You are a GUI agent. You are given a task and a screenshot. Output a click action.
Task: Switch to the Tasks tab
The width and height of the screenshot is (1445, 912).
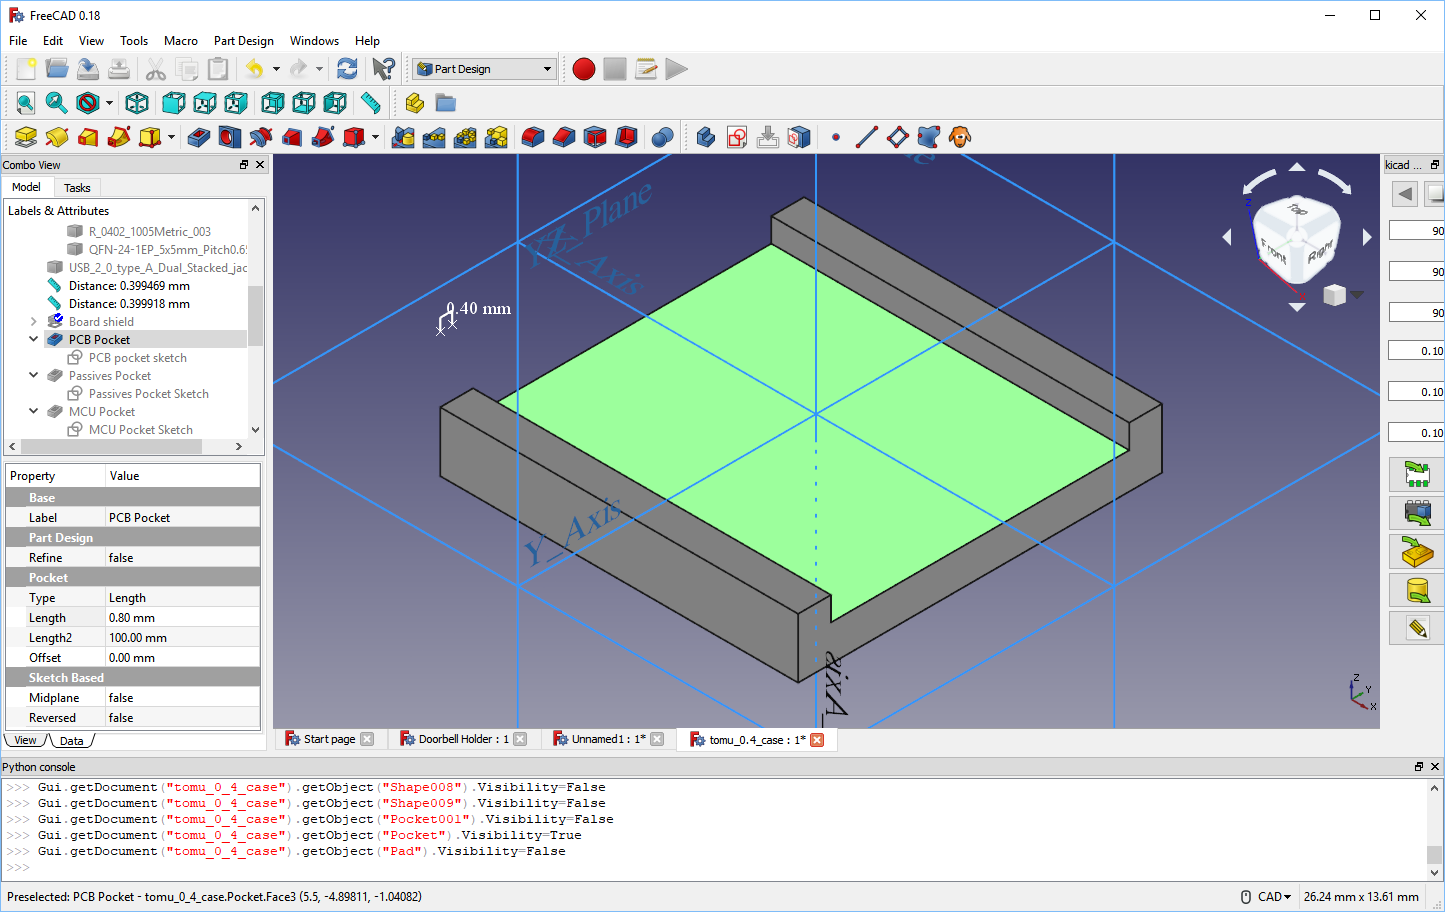pyautogui.click(x=77, y=188)
